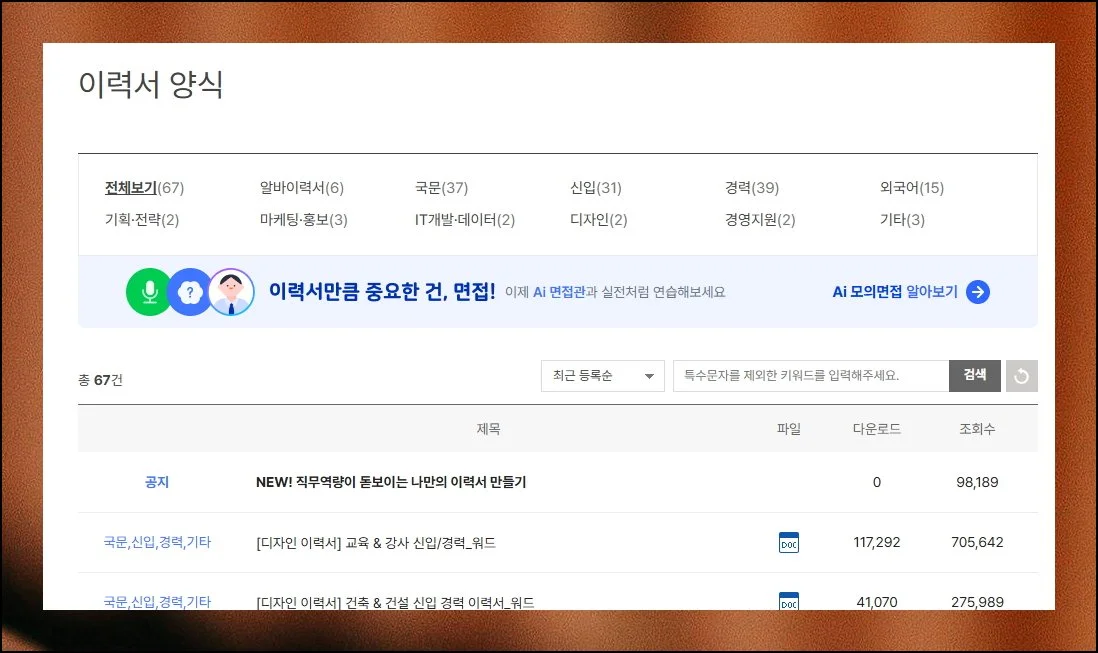Image resolution: width=1098 pixels, height=653 pixels.
Task: Click the AI interviewer avatar icon
Action: point(231,292)
